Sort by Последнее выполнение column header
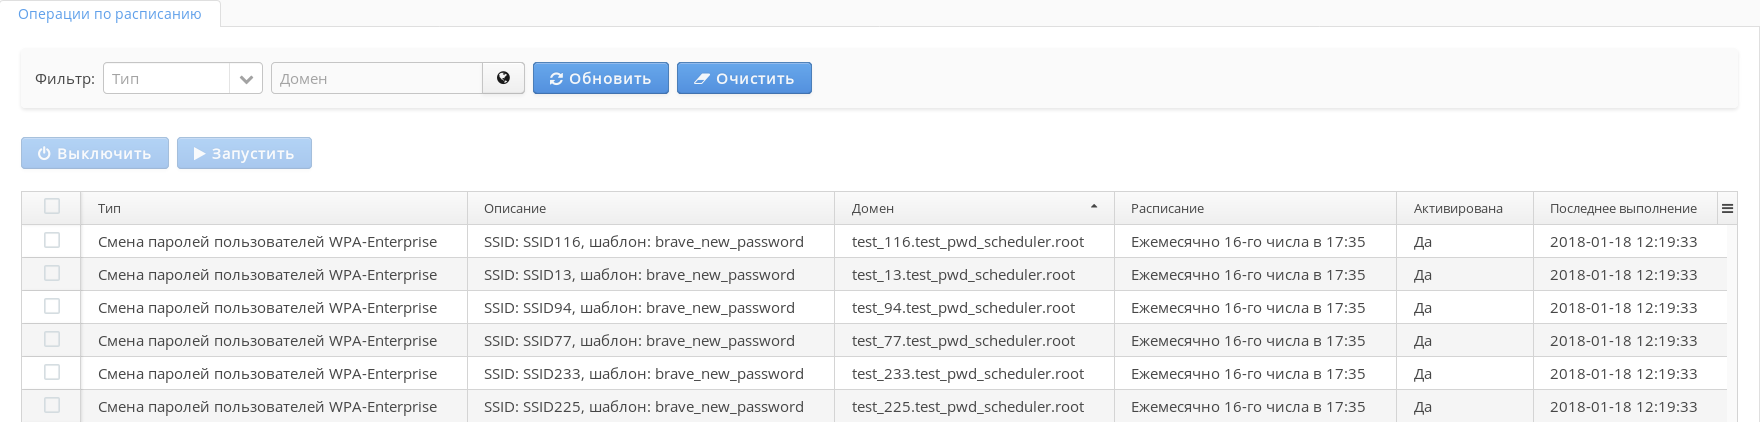The image size is (1760, 422). [1623, 208]
